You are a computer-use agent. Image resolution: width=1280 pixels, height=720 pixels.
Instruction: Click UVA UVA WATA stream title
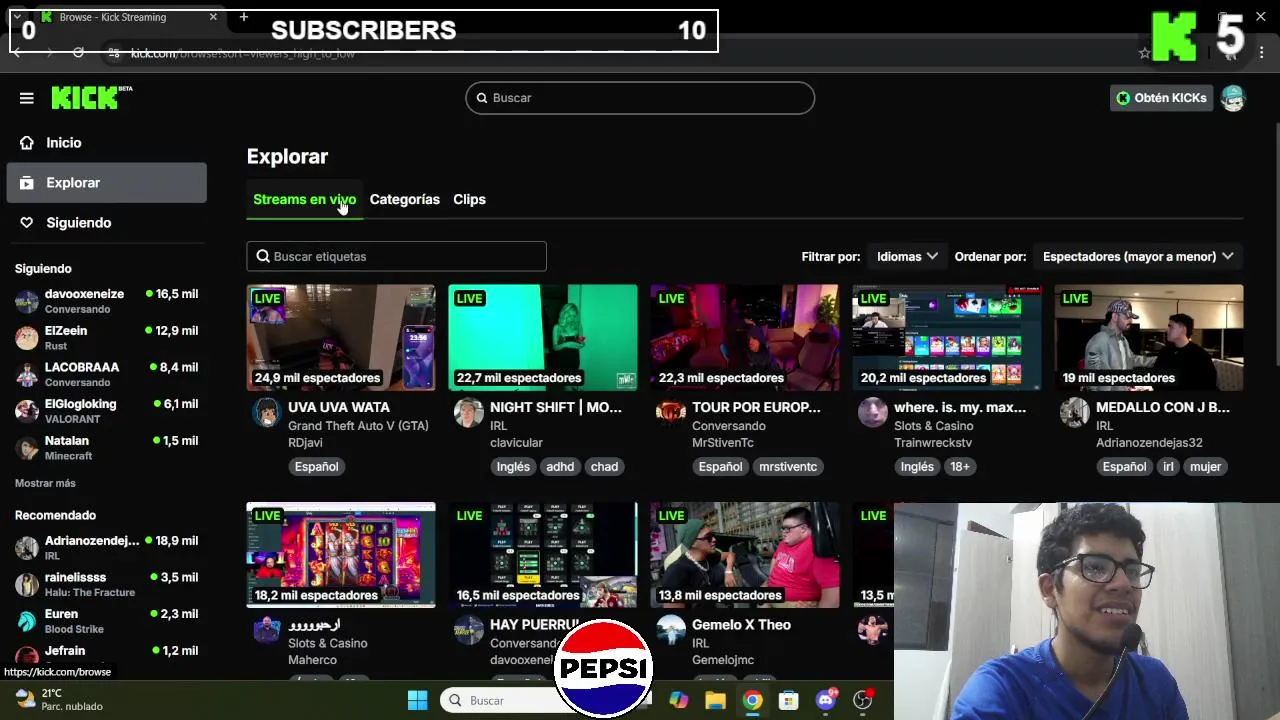(x=339, y=408)
